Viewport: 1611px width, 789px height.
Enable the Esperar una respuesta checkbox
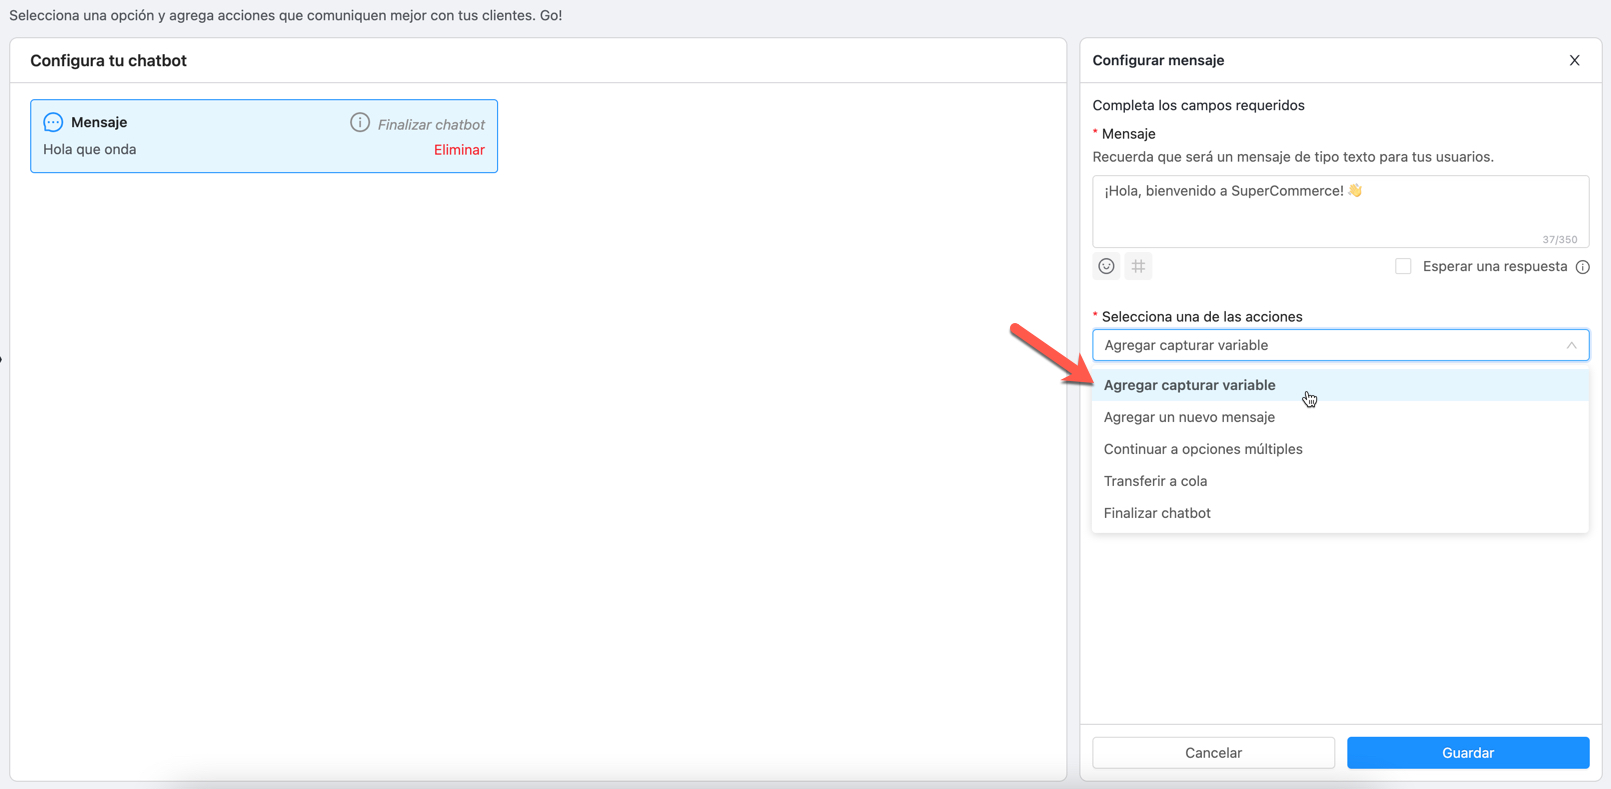click(1403, 266)
